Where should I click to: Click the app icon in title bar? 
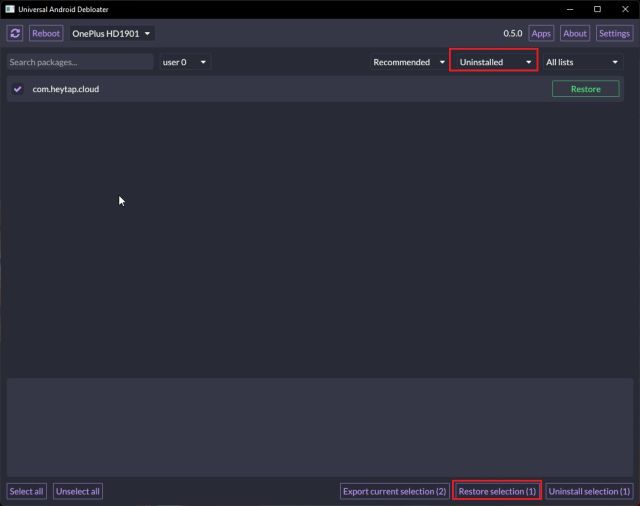coord(10,9)
